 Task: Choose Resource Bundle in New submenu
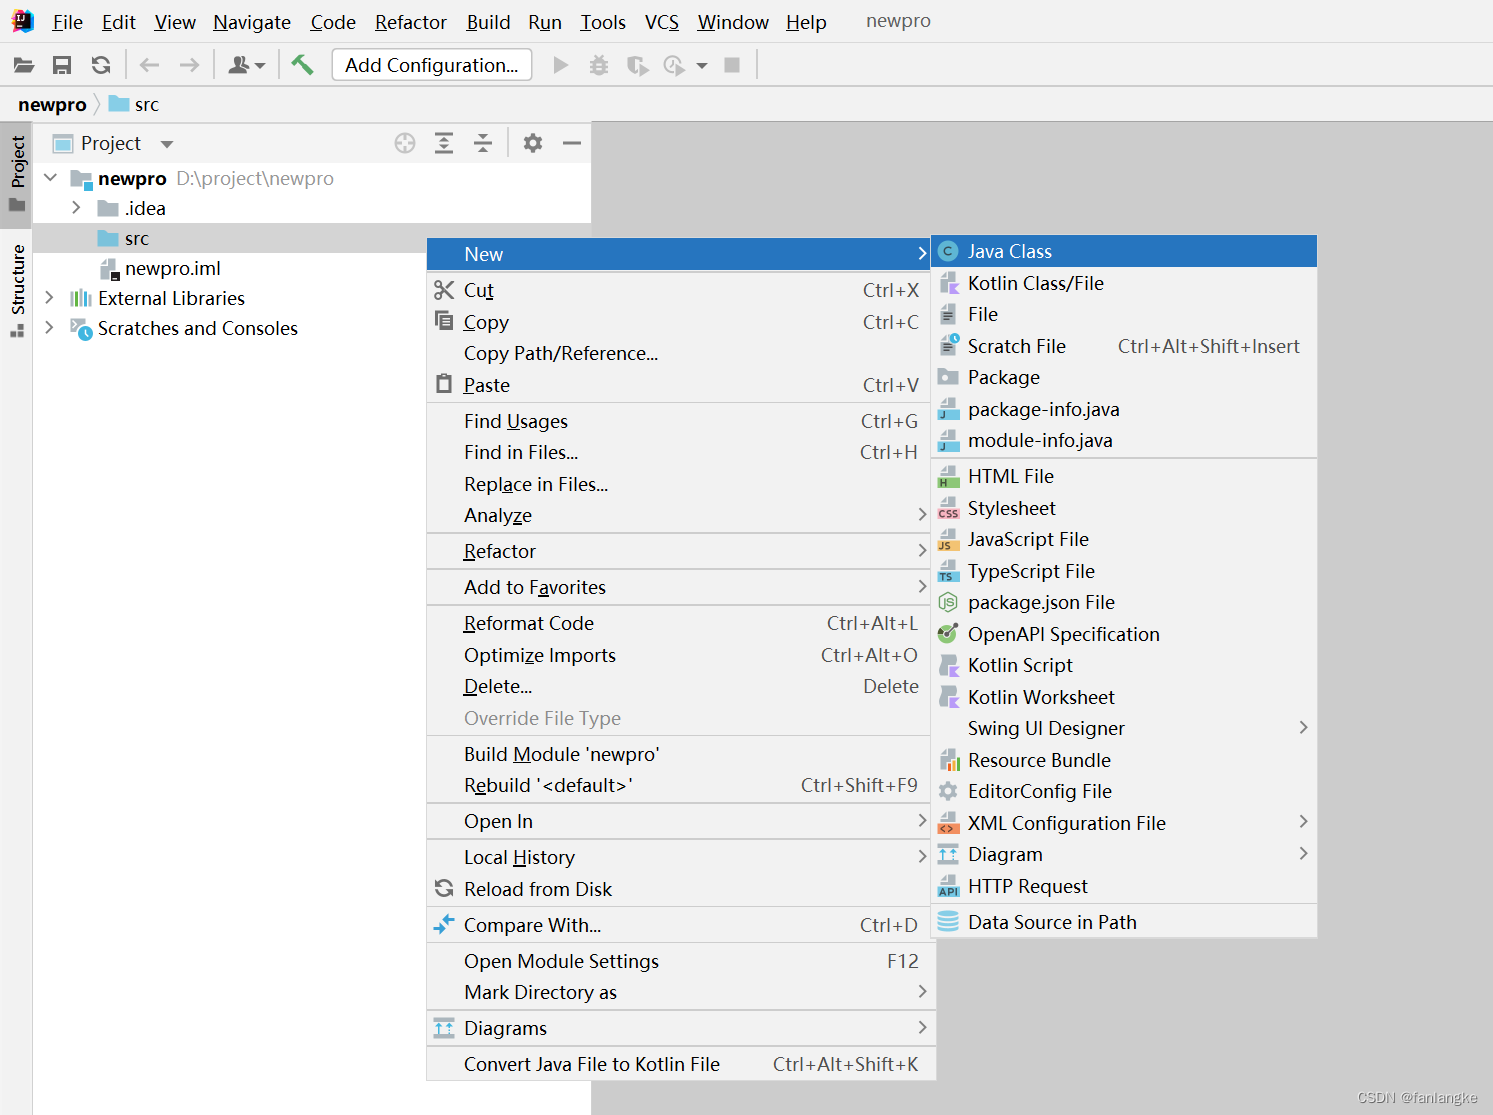coord(1124,760)
